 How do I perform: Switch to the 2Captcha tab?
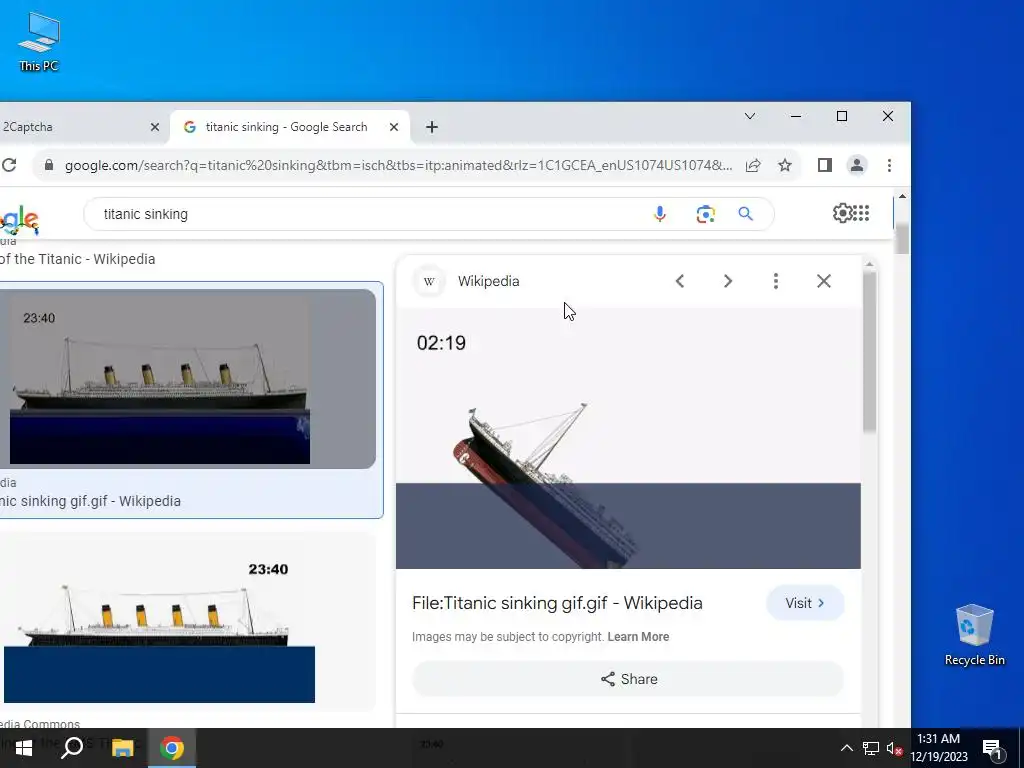pos(72,127)
